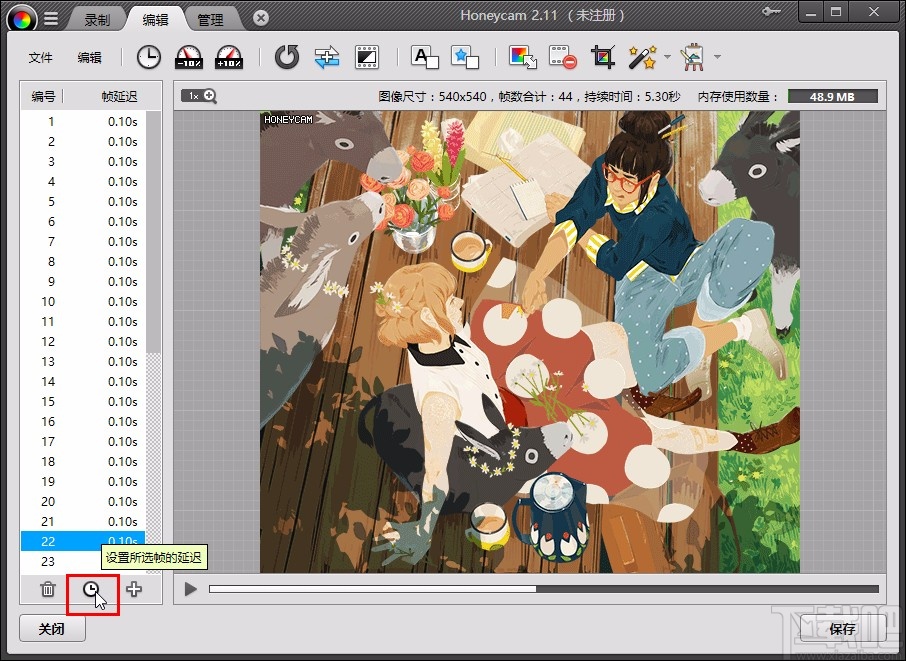Select frame row 9
906x661 pixels.
pos(83,281)
